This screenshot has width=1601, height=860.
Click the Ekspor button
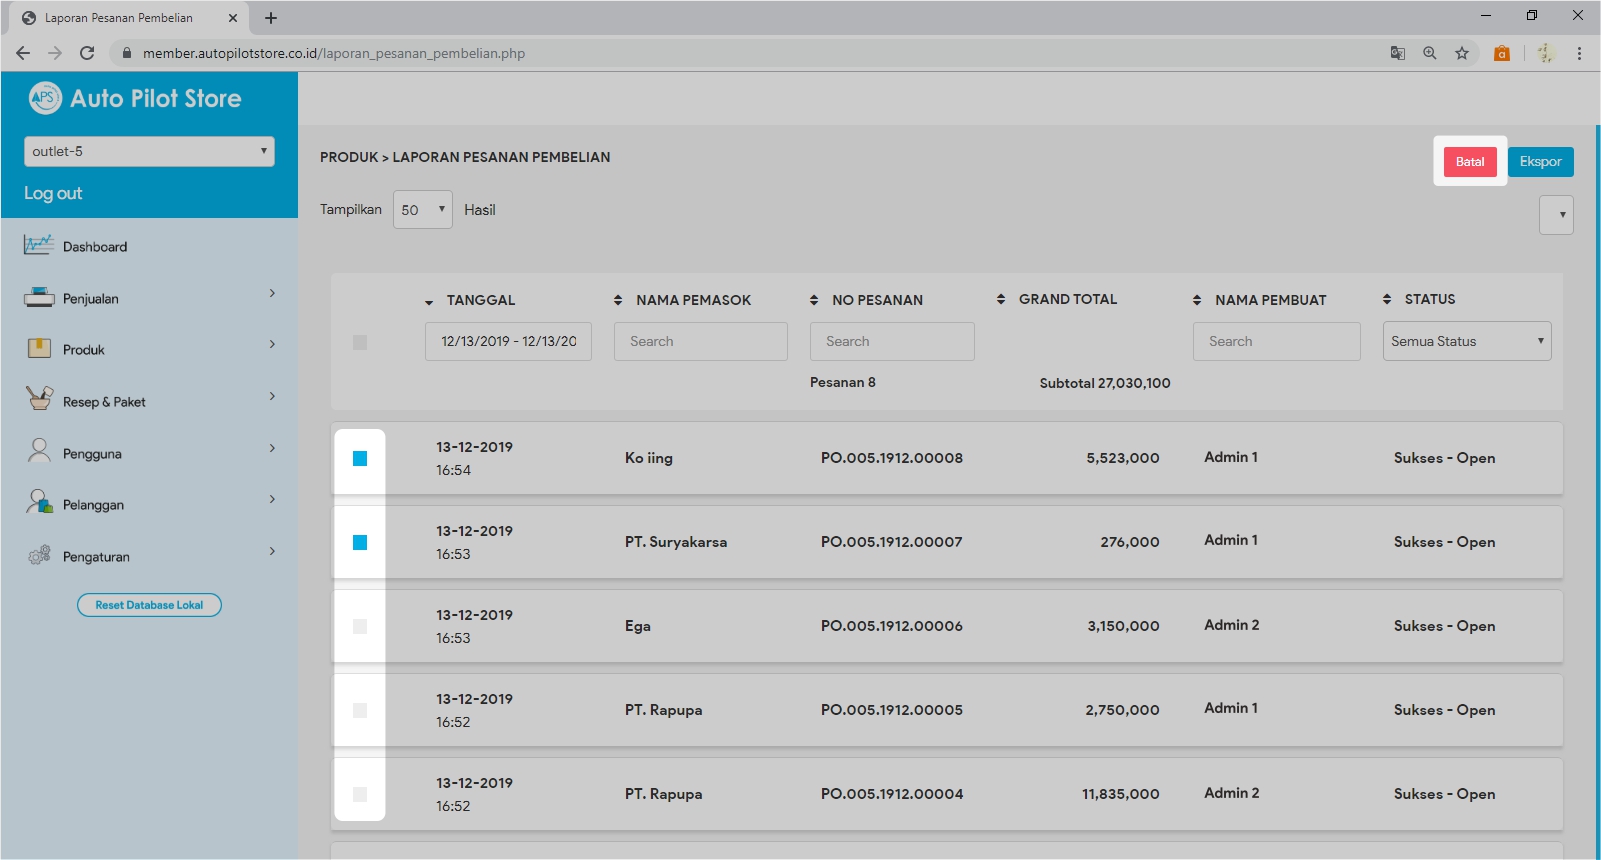[1540, 162]
